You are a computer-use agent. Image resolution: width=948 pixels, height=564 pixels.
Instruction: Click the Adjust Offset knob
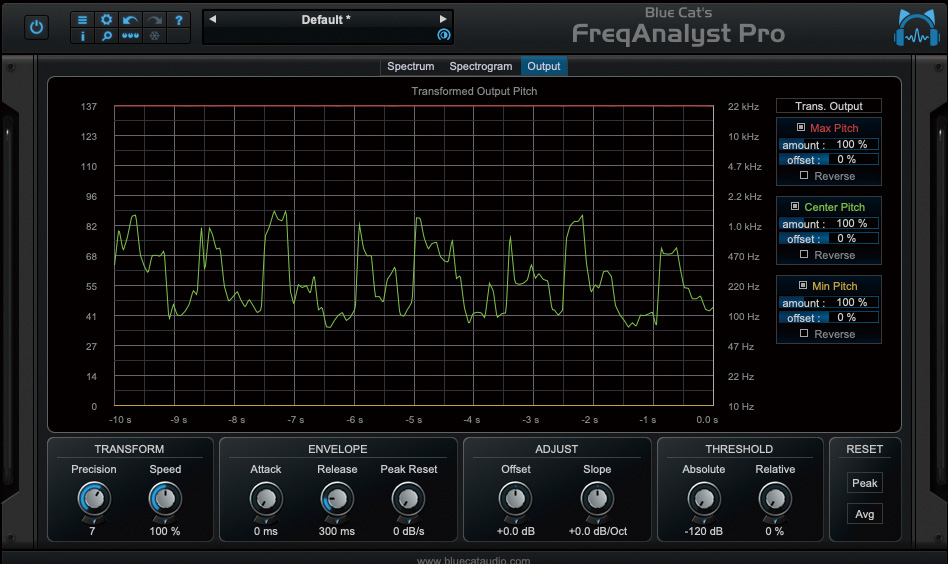click(515, 499)
